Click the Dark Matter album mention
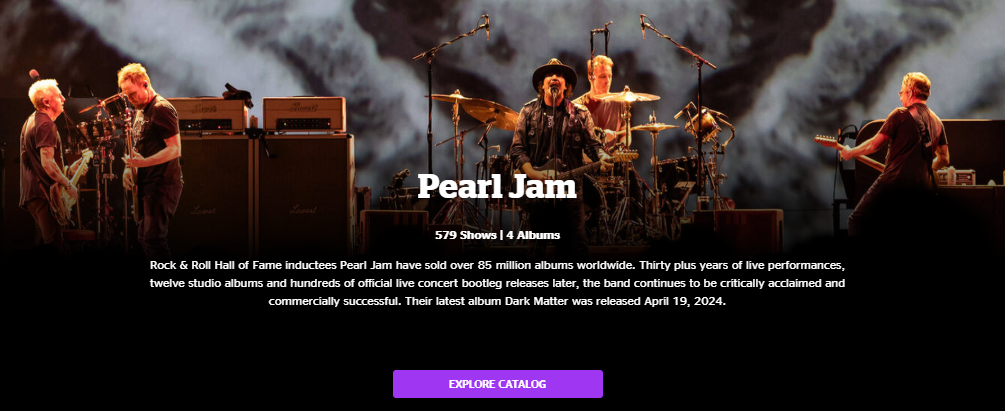The height and width of the screenshot is (411, 1005). pos(536,301)
